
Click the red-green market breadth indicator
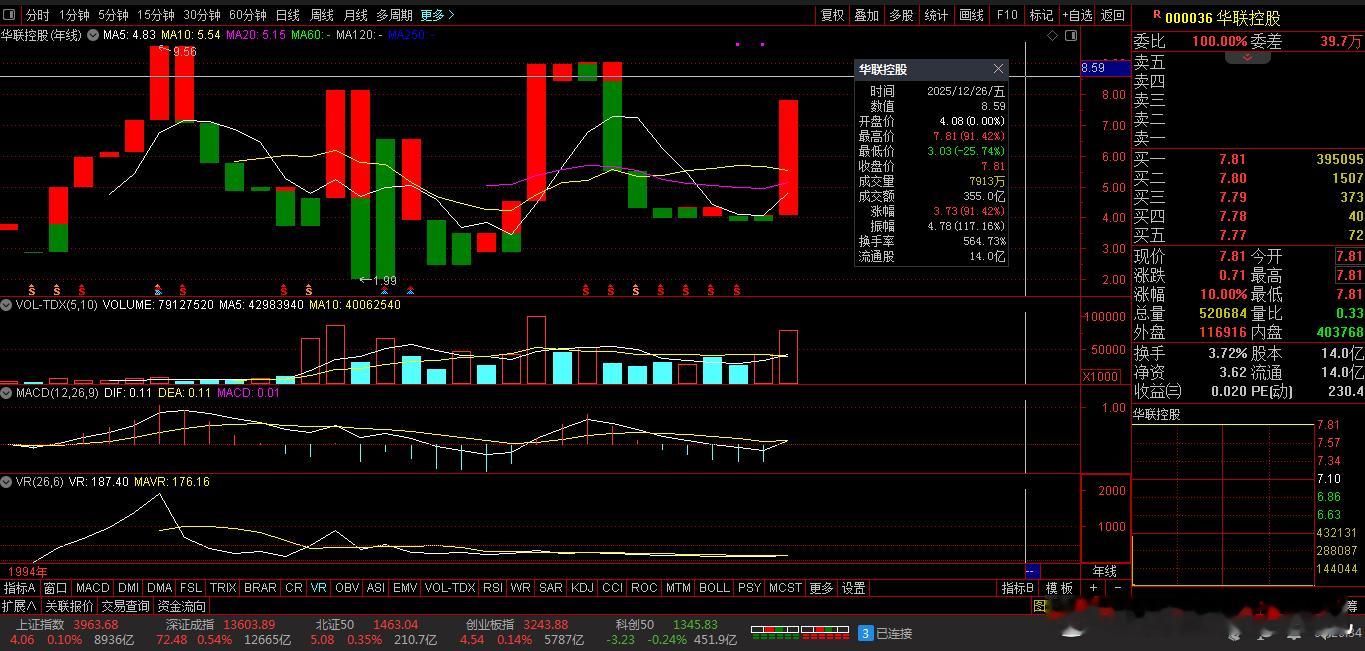(x=800, y=633)
